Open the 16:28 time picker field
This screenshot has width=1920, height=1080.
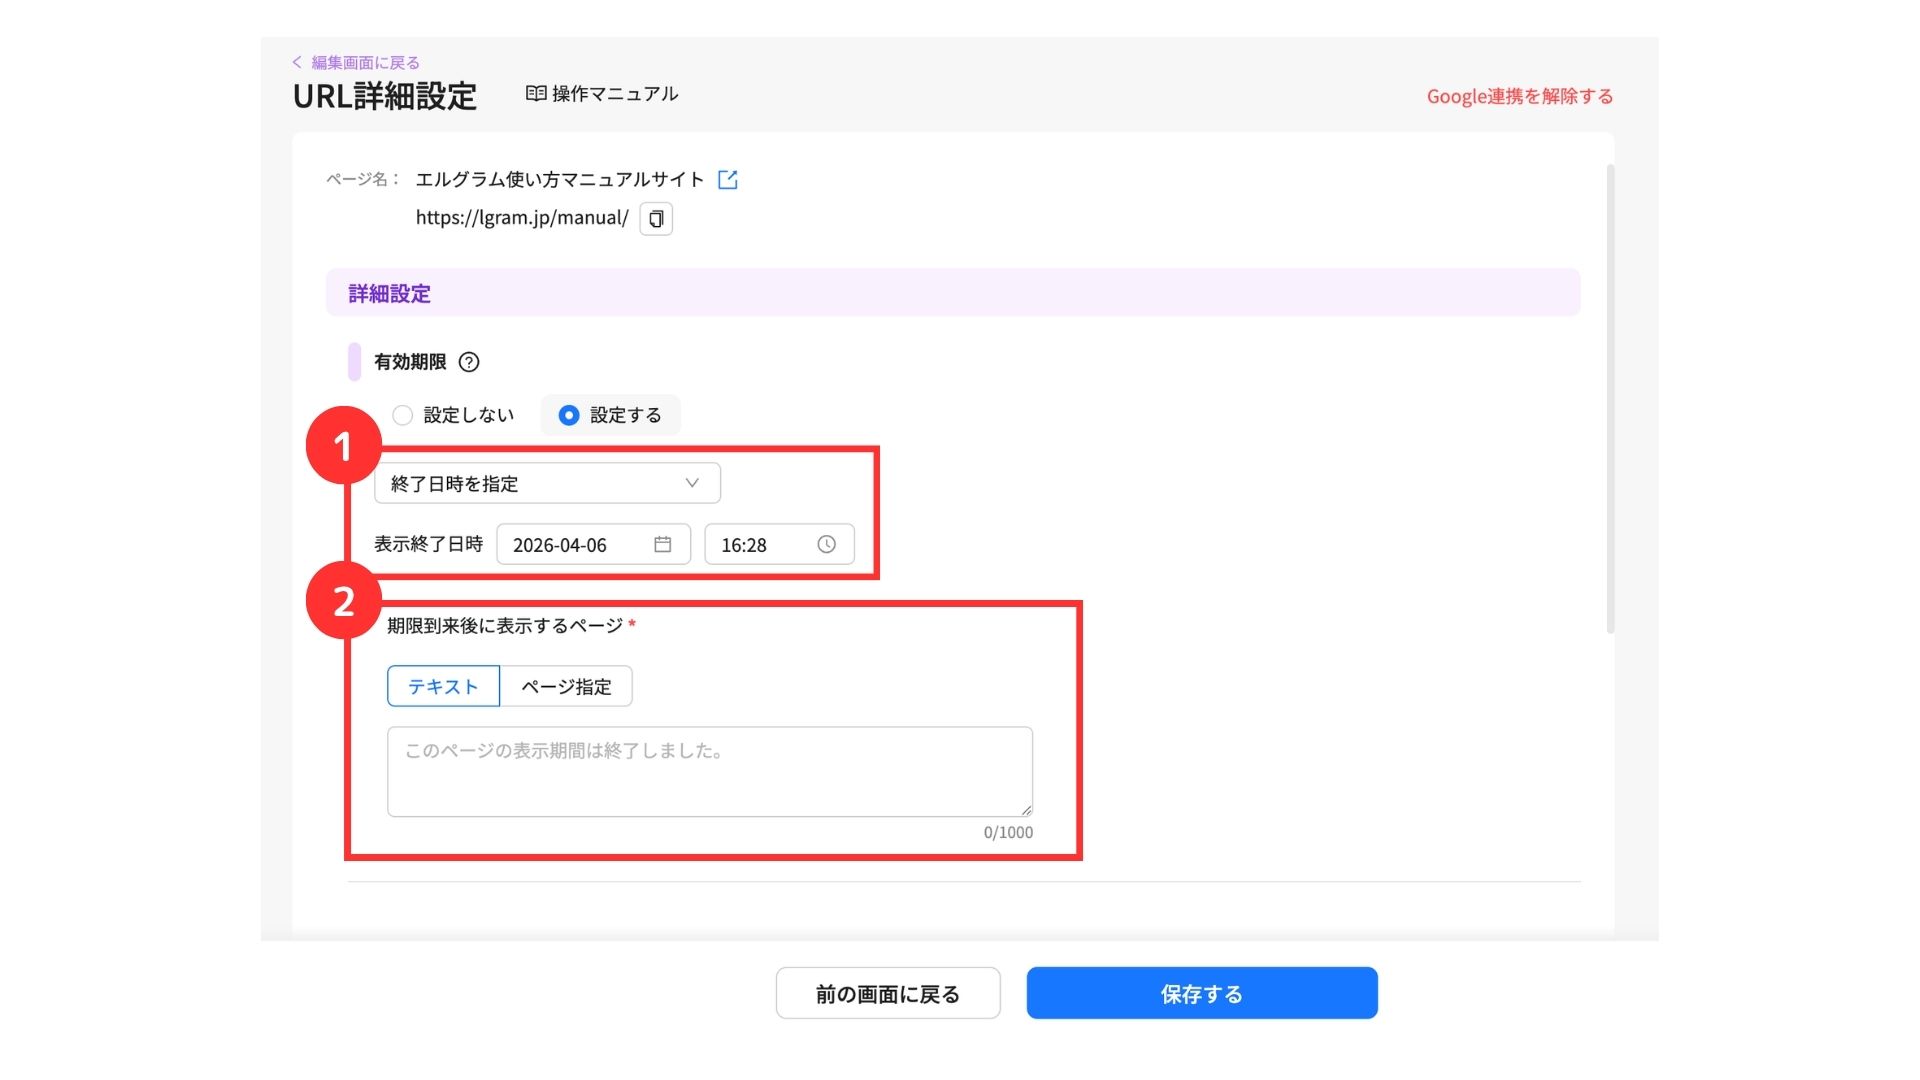pos(760,545)
